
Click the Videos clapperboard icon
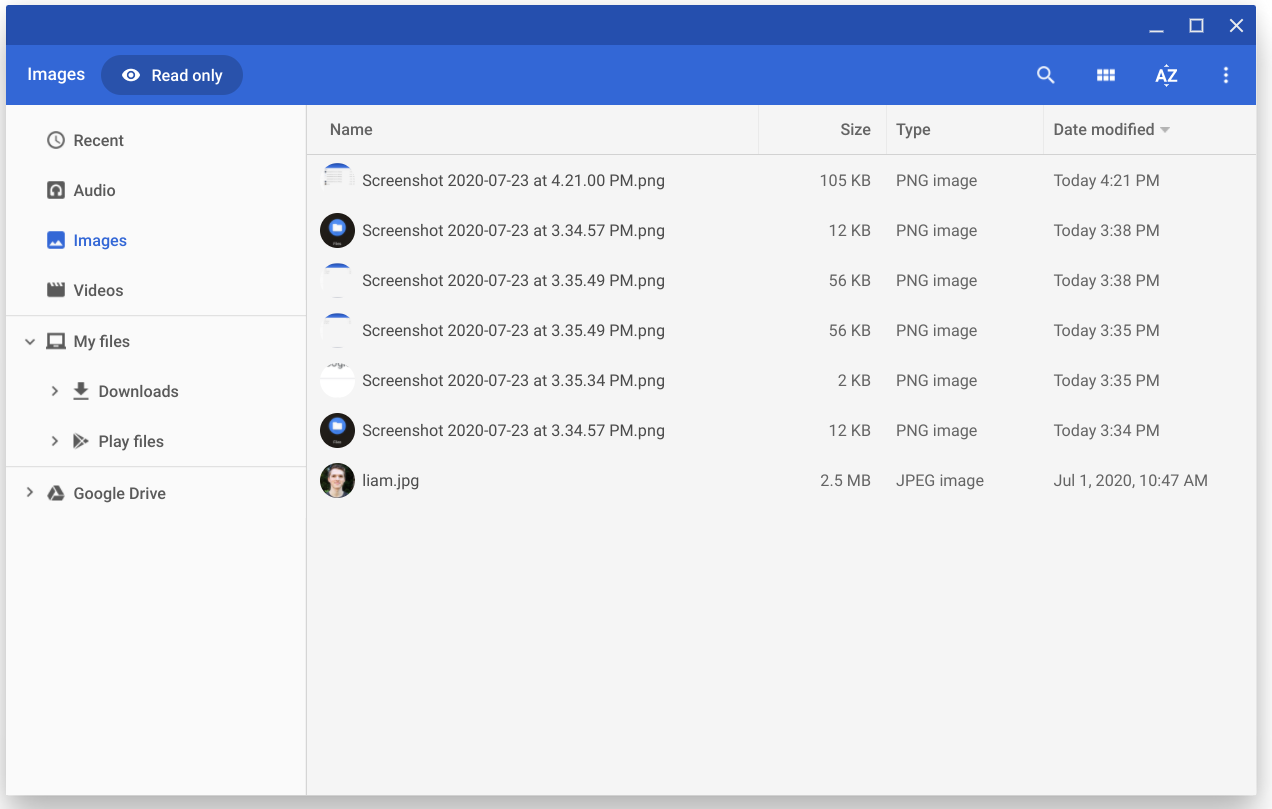pos(56,290)
